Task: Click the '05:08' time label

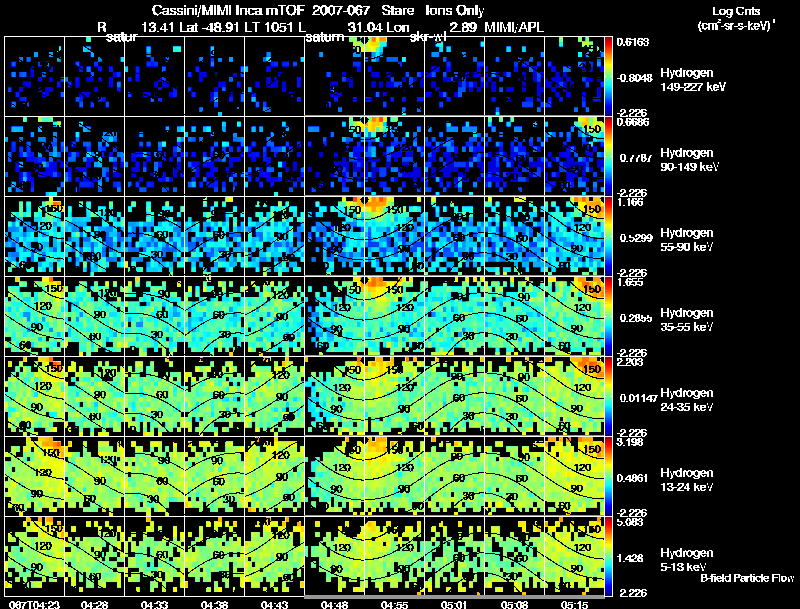Action: tap(514, 604)
